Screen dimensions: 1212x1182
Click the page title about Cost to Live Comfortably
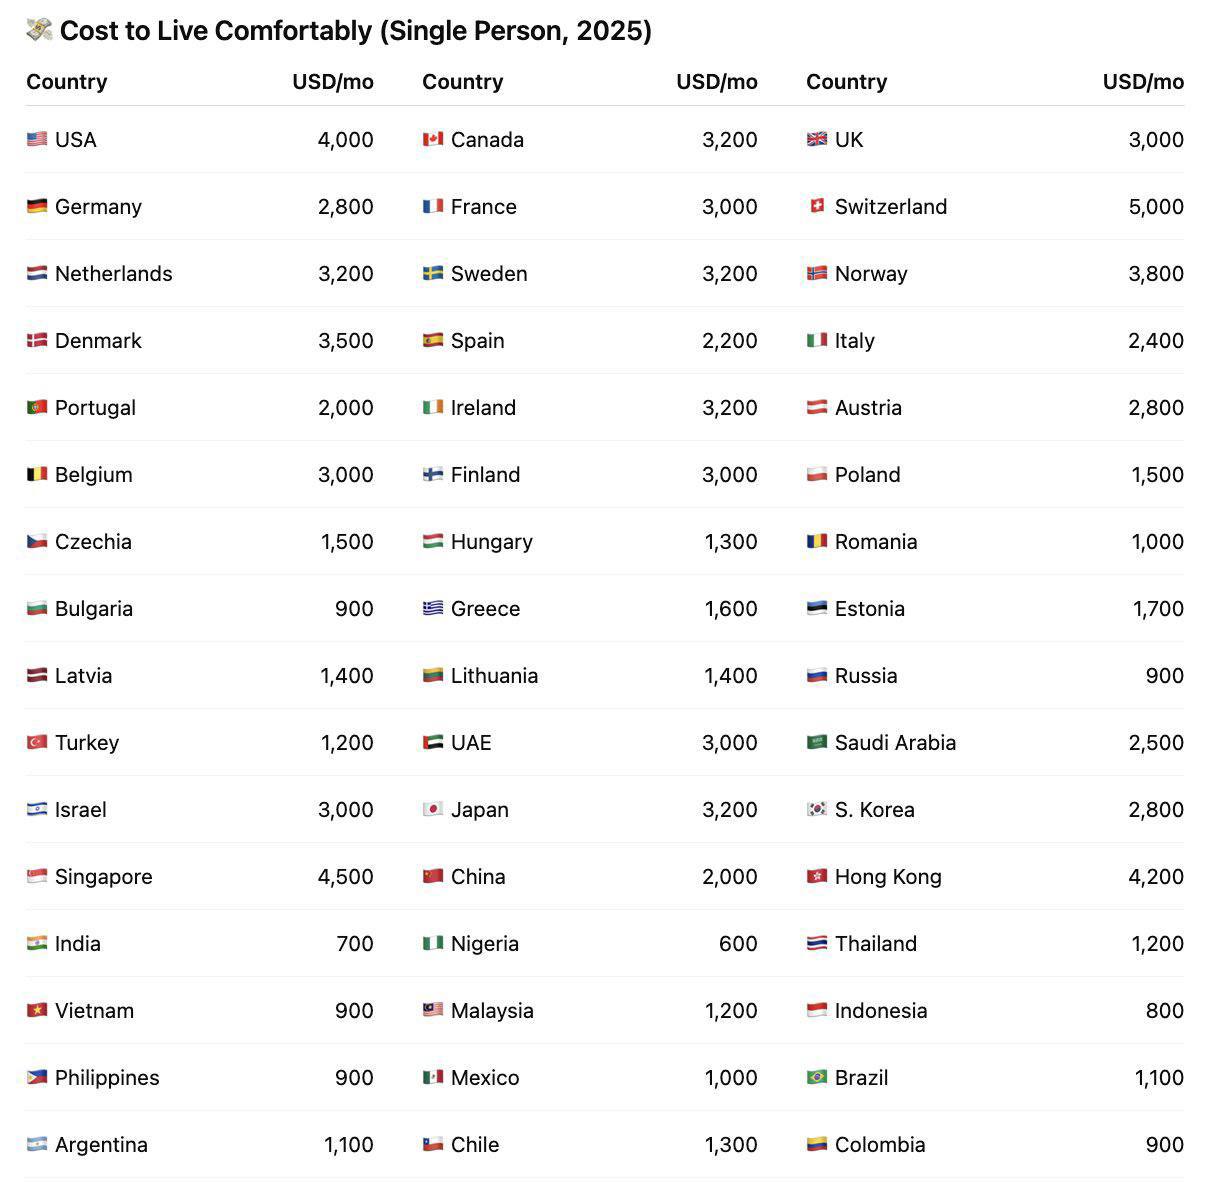point(355,31)
